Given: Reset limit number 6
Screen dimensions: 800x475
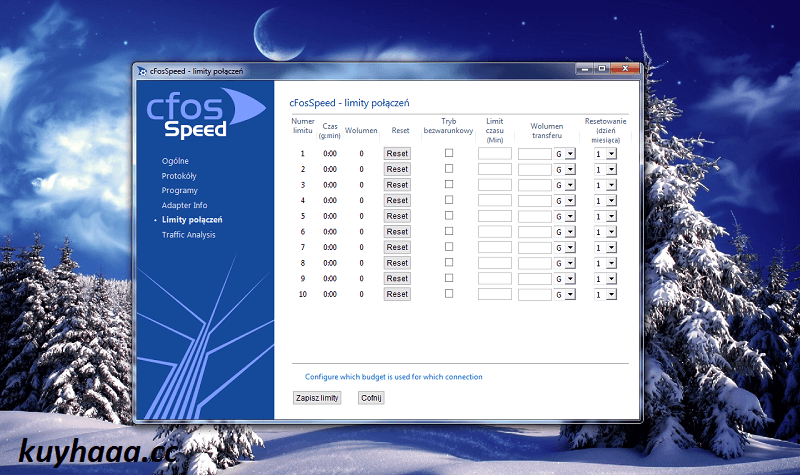Looking at the screenshot, I should coord(397,232).
